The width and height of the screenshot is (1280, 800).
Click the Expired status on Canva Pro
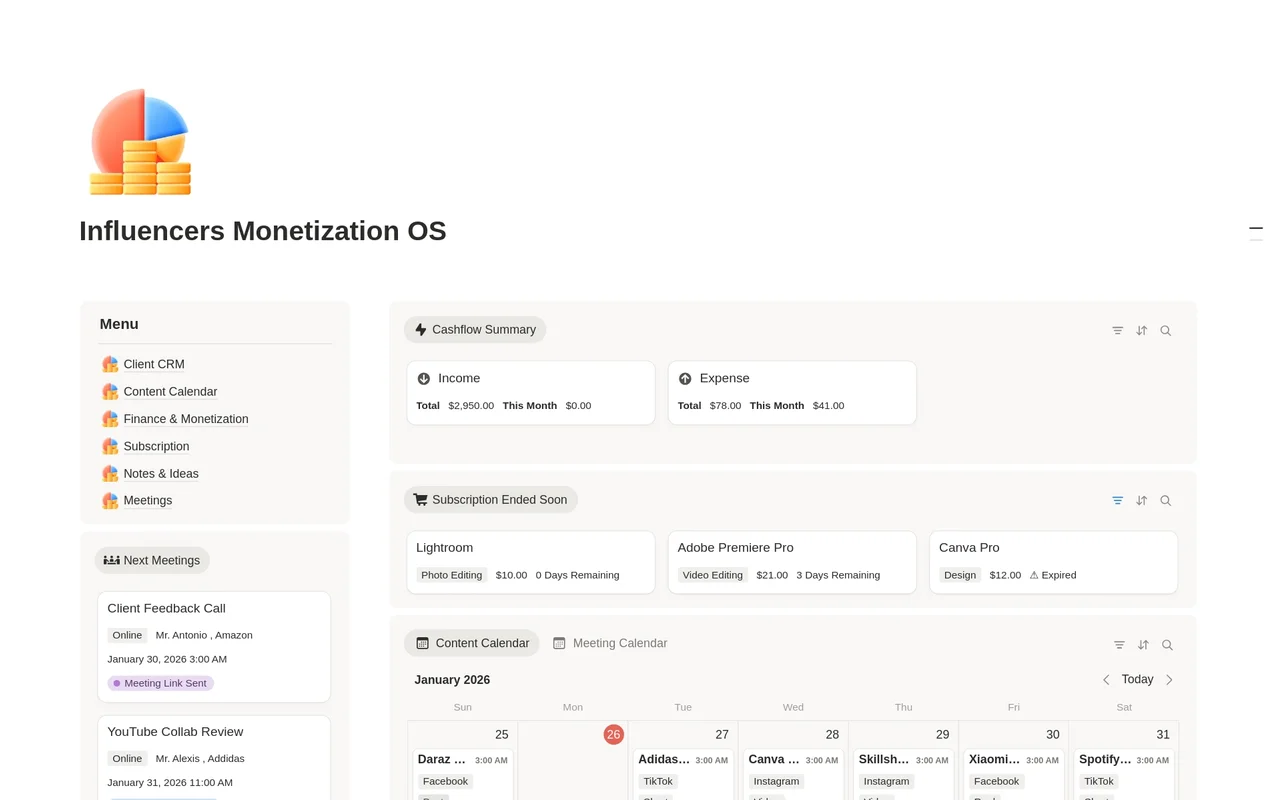point(1053,575)
